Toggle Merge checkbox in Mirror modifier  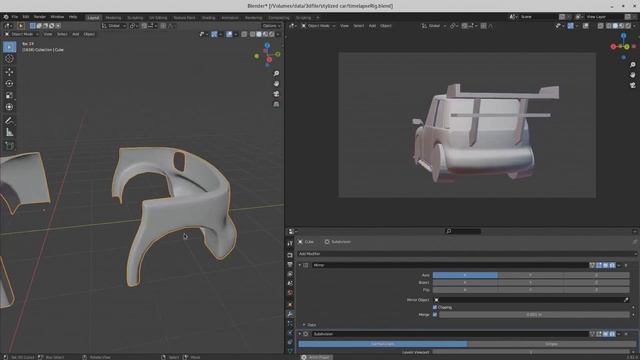435,315
